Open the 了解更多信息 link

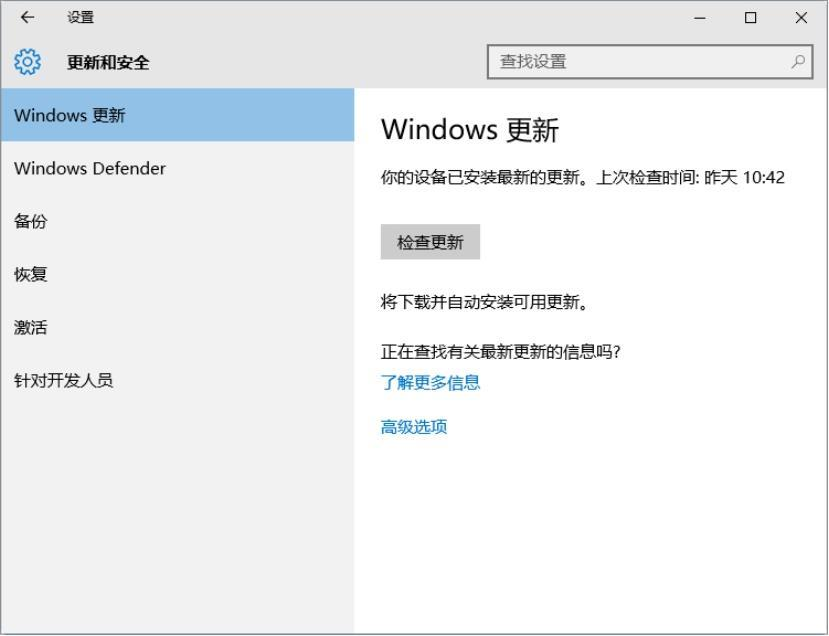tap(430, 382)
